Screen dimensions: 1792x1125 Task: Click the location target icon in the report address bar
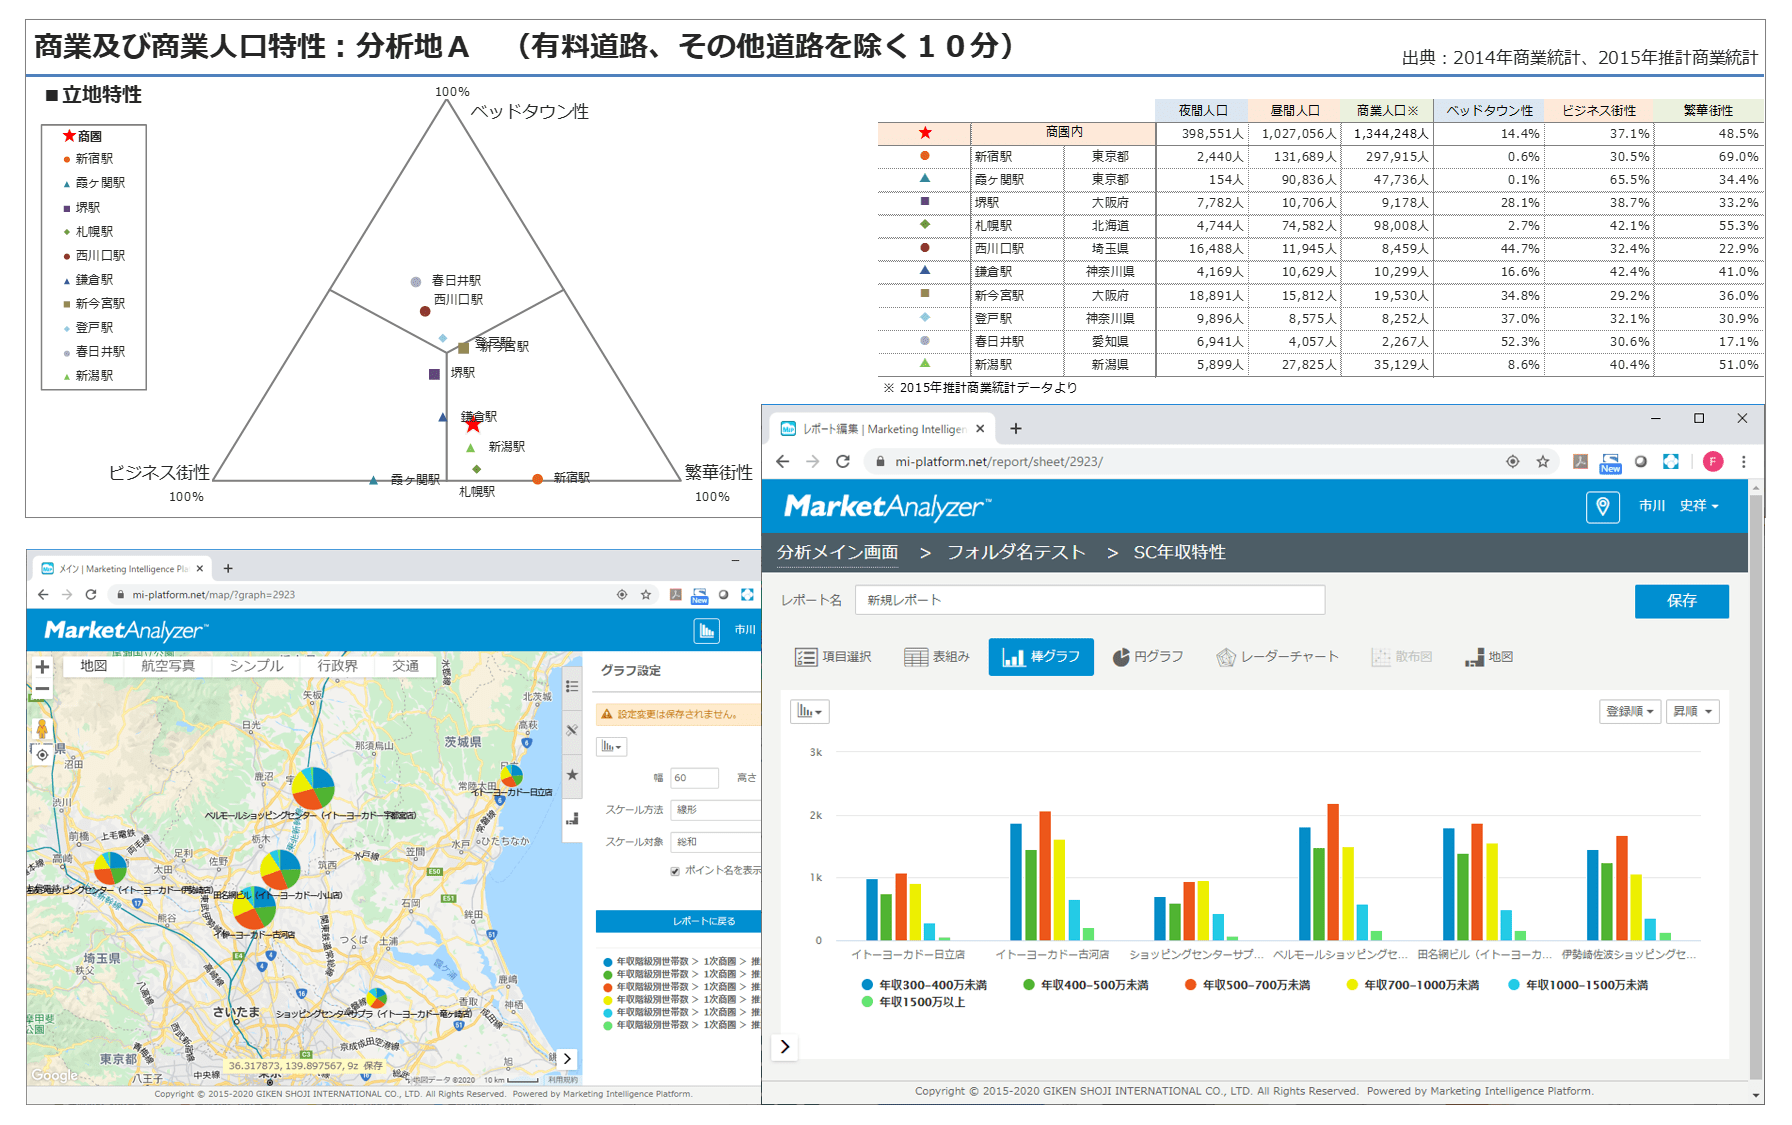pyautogui.click(x=1513, y=462)
